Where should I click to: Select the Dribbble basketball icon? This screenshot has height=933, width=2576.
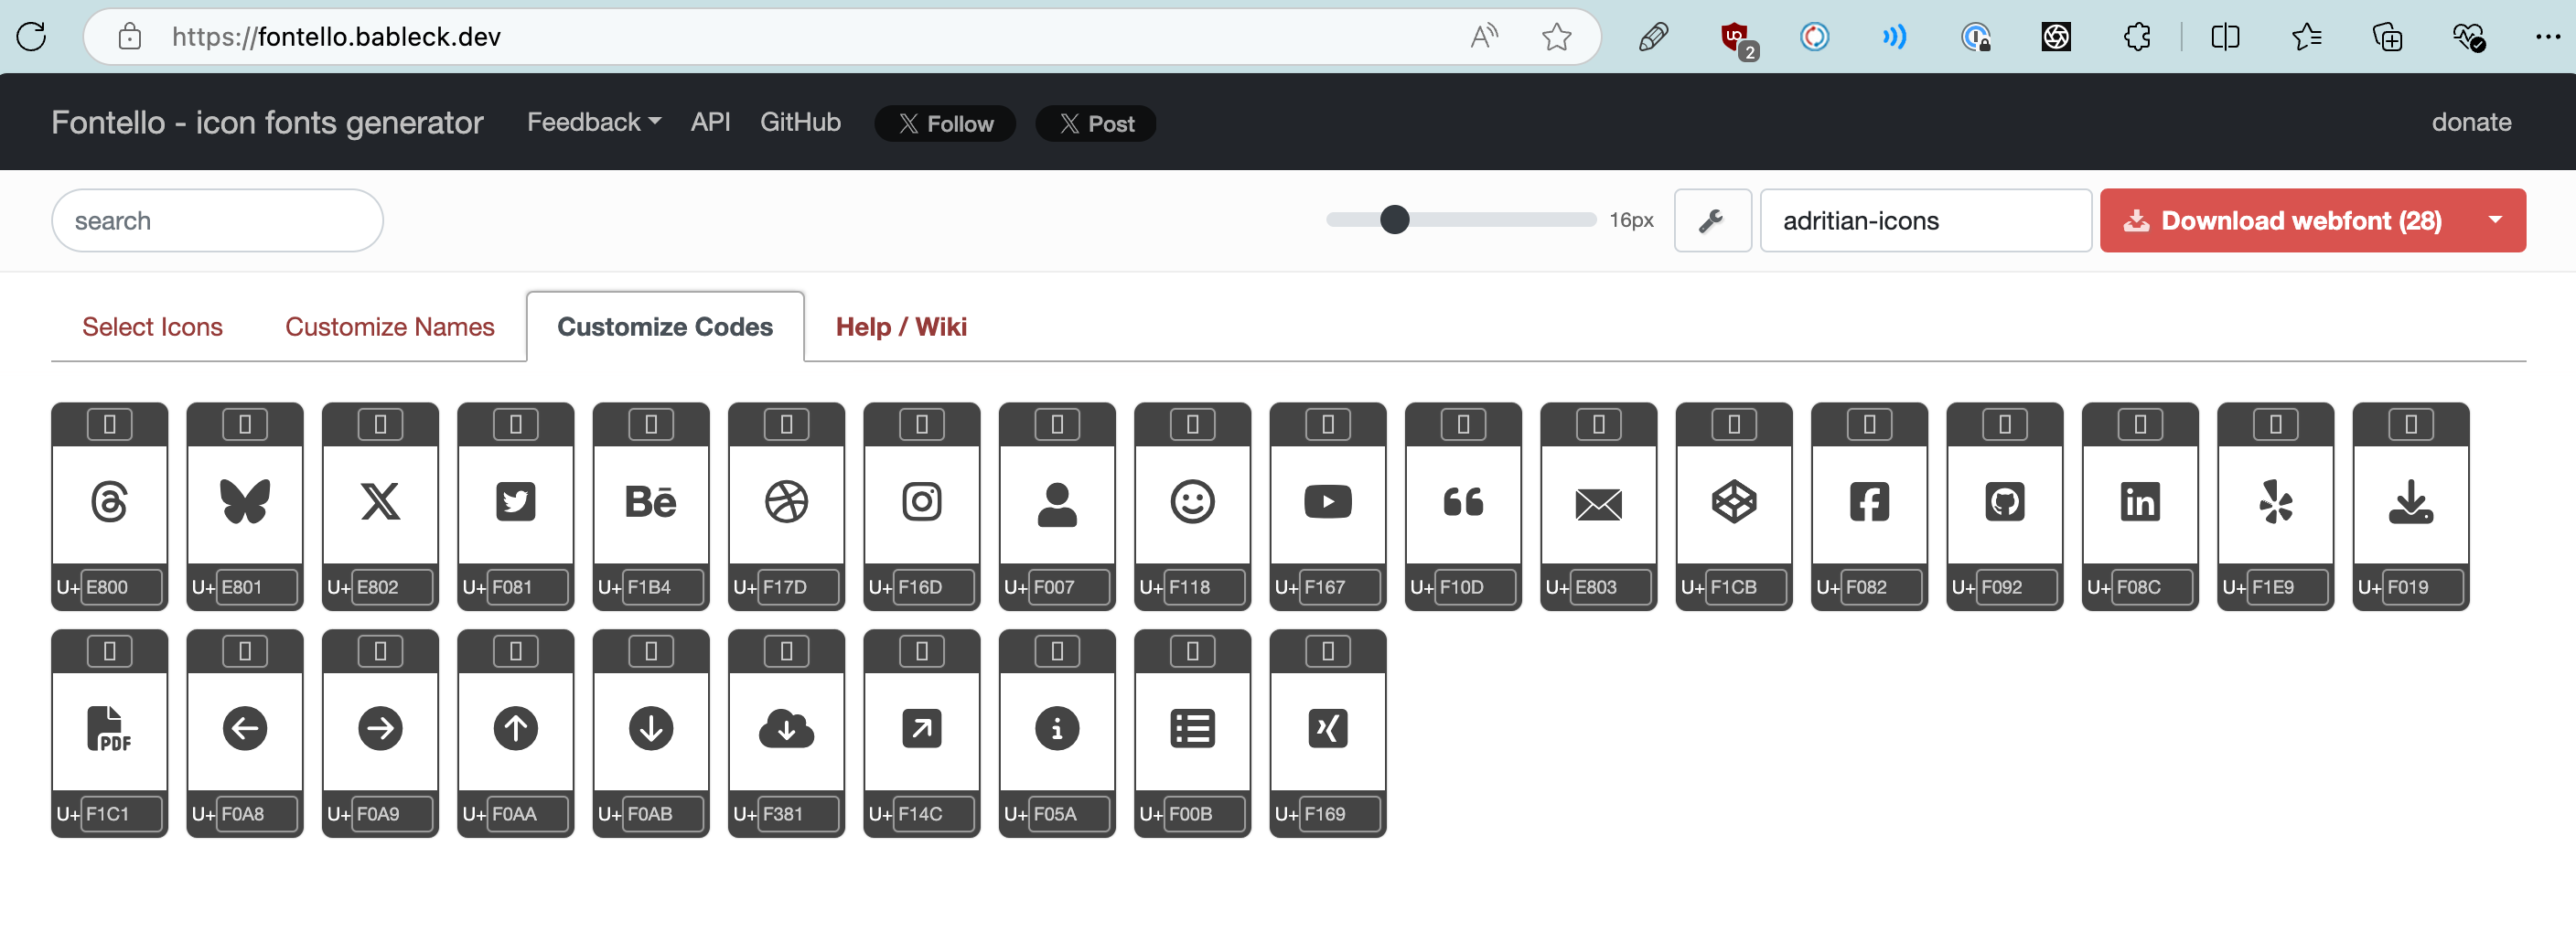pyautogui.click(x=786, y=502)
